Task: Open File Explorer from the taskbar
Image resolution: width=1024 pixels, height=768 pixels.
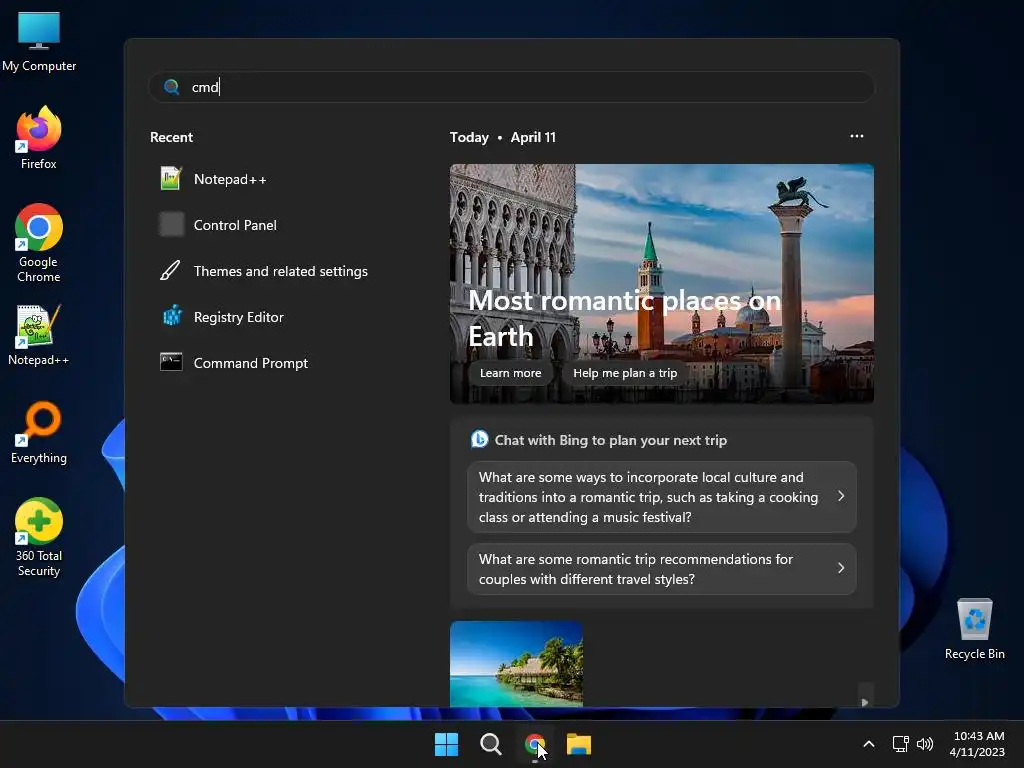Action: pos(579,744)
